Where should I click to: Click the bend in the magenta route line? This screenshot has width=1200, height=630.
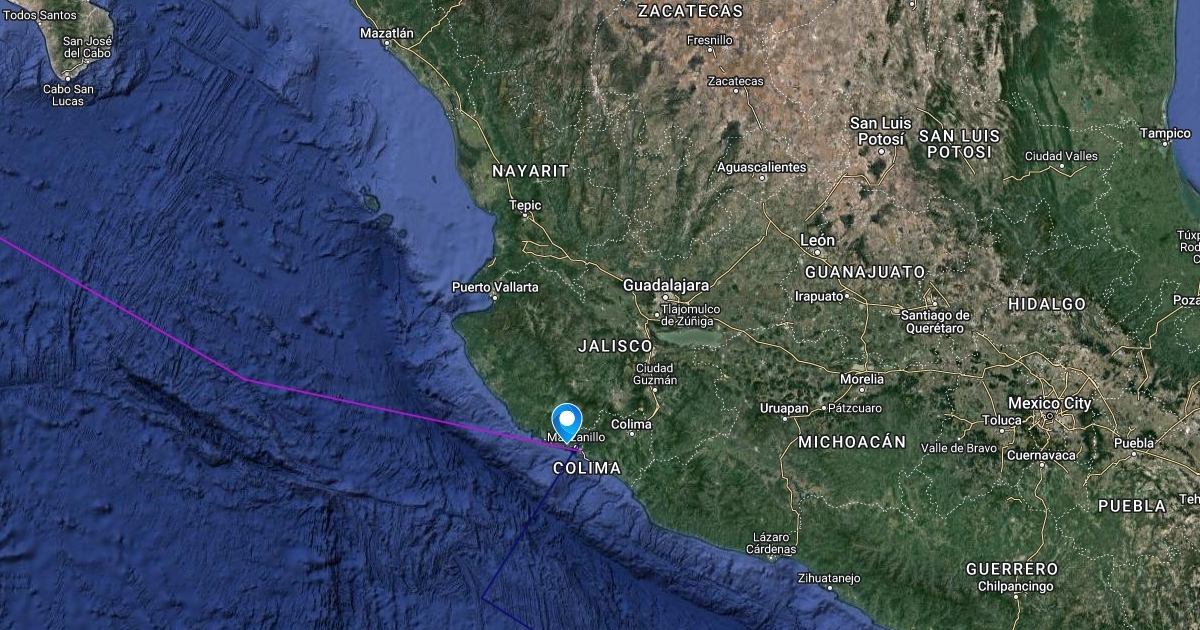(246, 379)
